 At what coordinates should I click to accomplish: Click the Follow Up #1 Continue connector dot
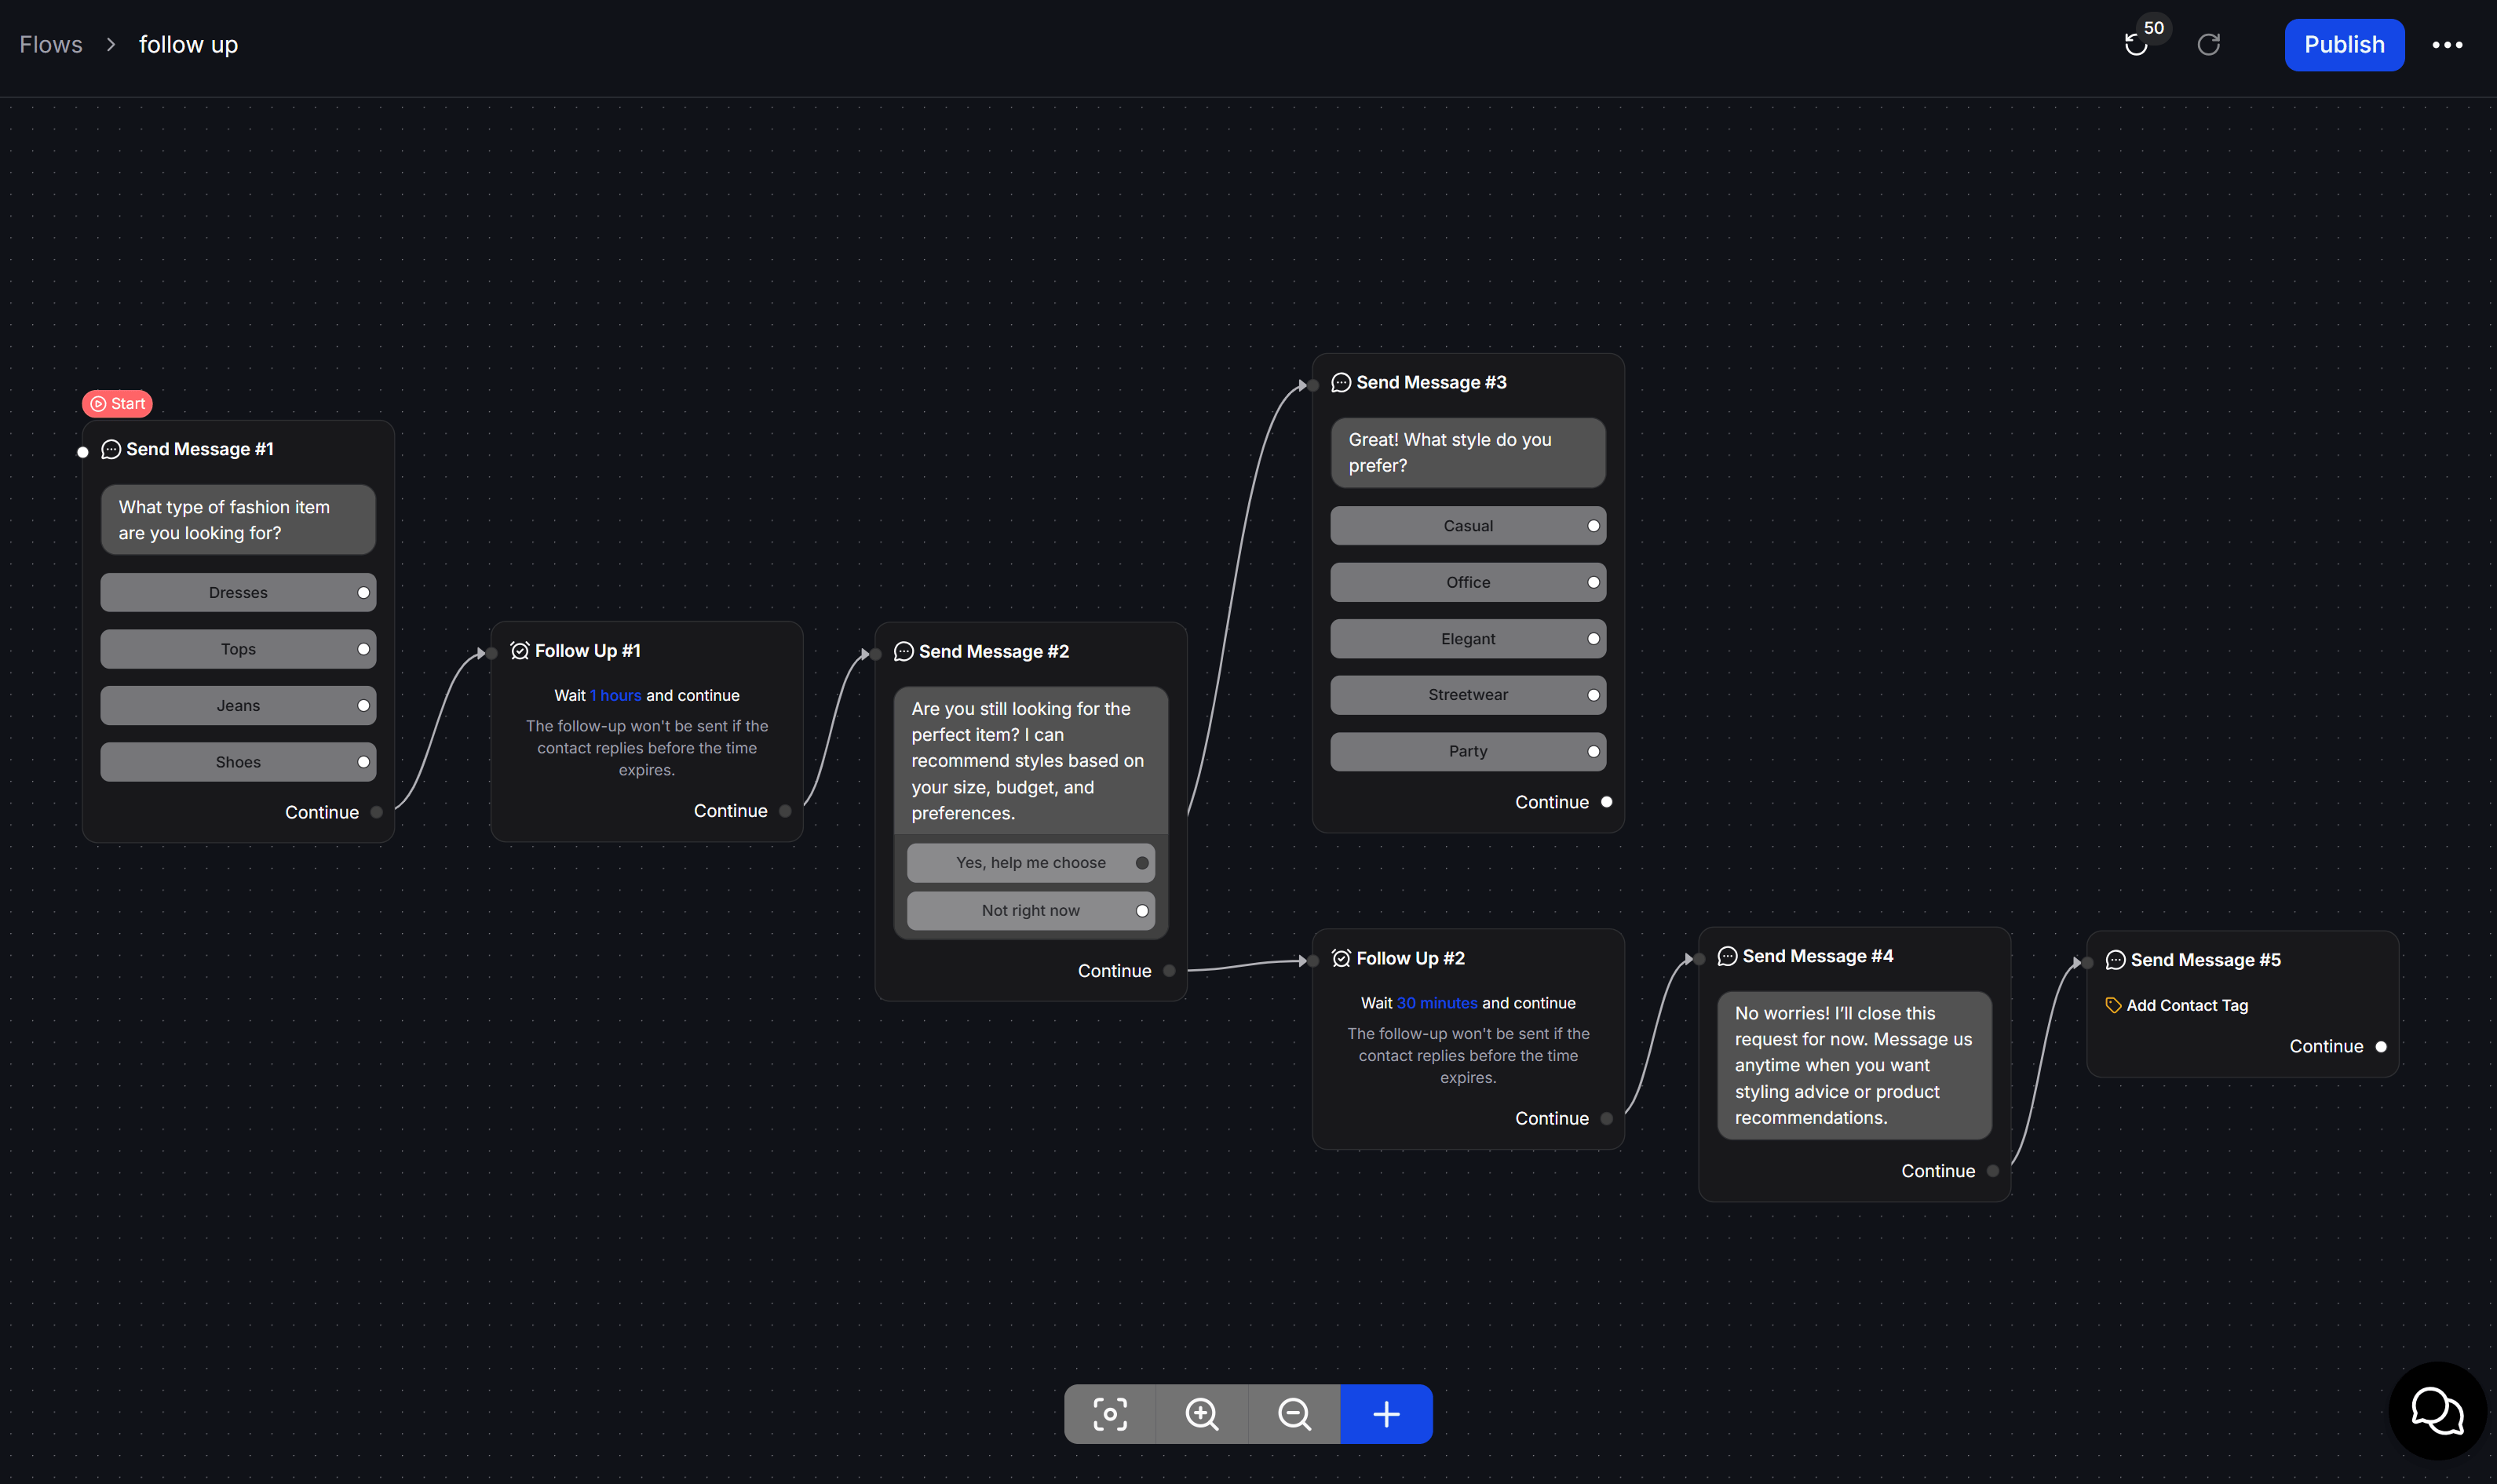(x=785, y=812)
